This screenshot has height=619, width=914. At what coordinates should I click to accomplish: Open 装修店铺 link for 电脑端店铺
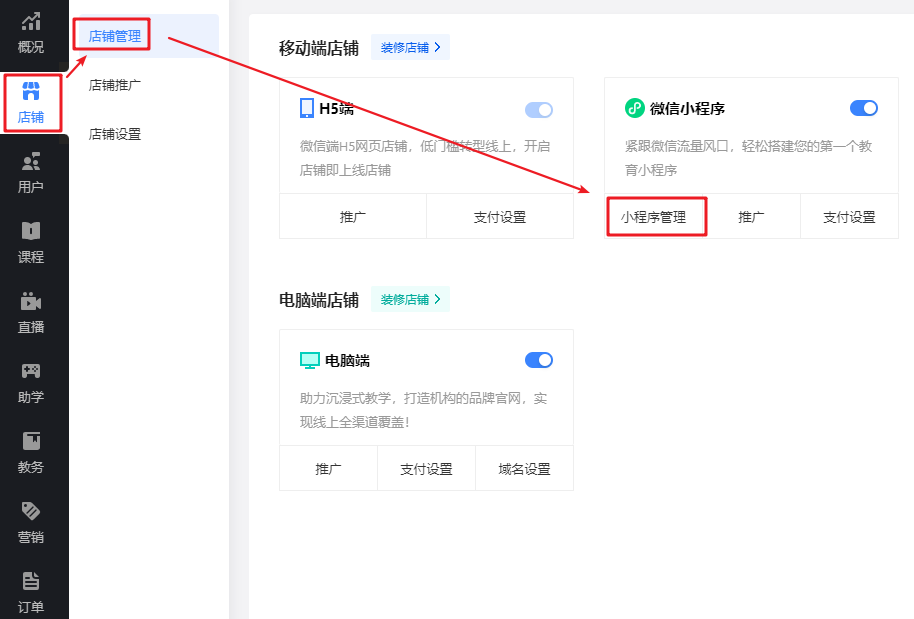(410, 300)
